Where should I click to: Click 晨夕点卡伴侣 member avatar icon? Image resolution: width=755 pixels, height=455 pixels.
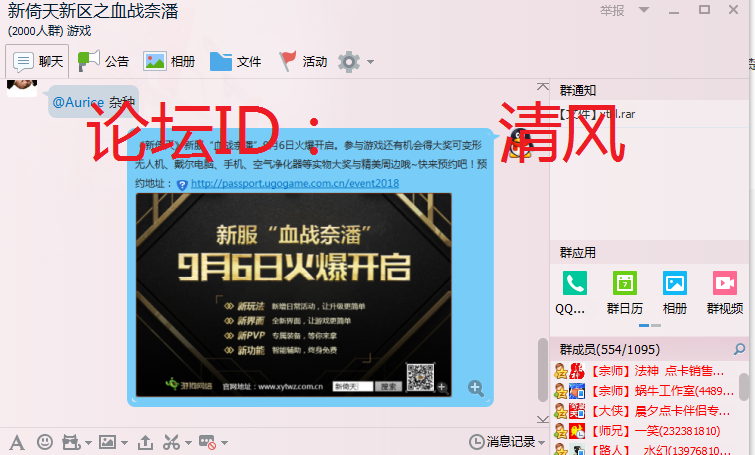tap(577, 411)
